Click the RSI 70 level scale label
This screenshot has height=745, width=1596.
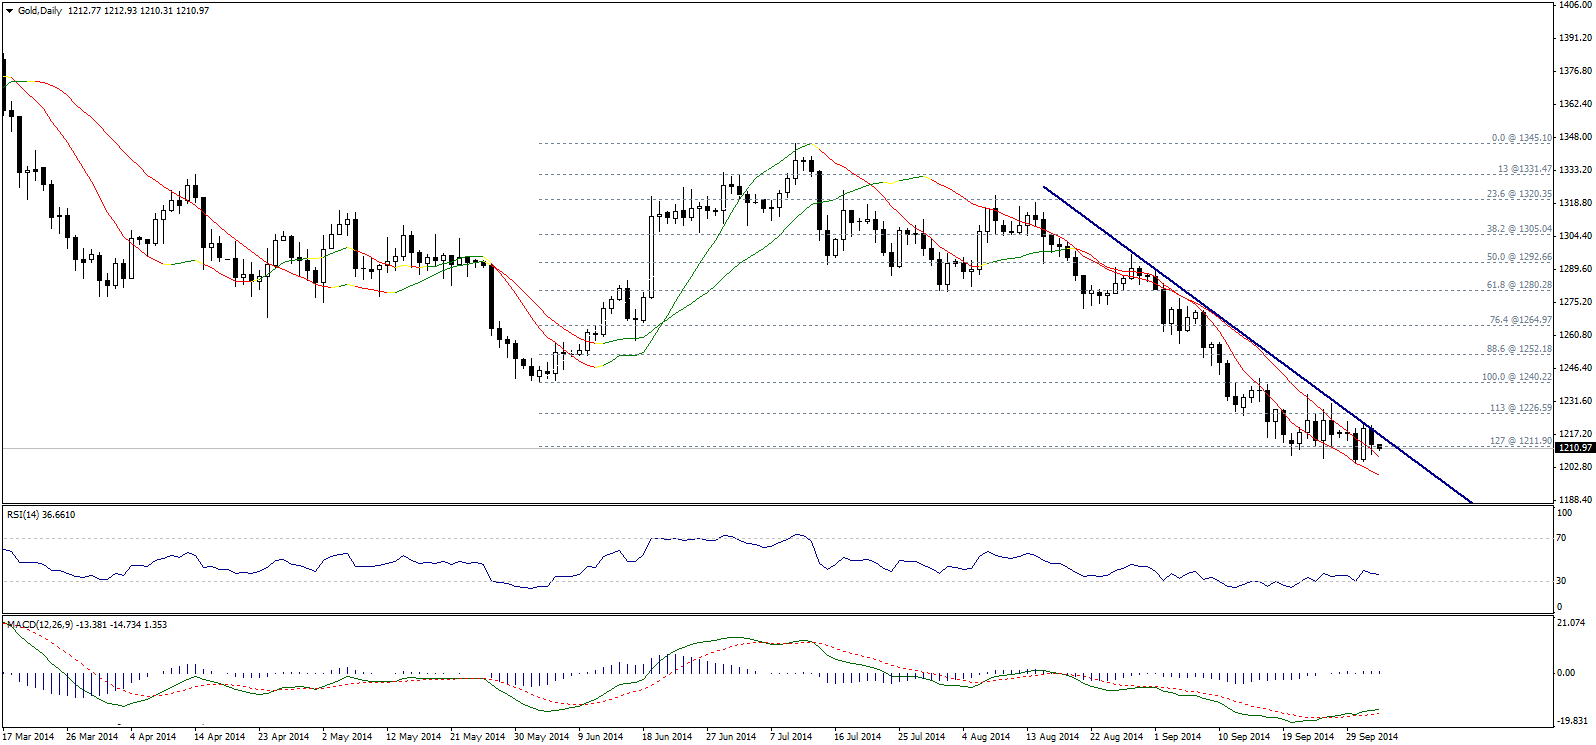pos(1561,538)
